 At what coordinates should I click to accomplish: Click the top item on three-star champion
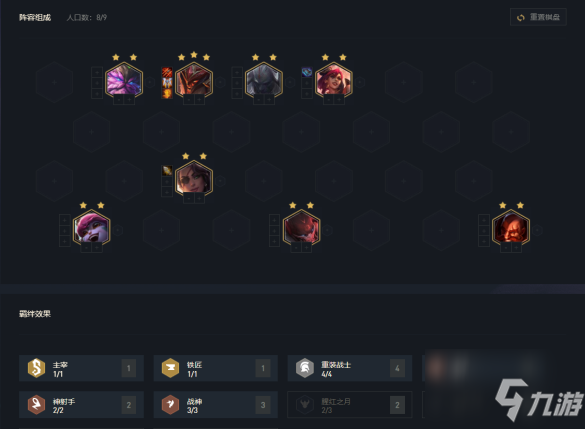point(167,72)
